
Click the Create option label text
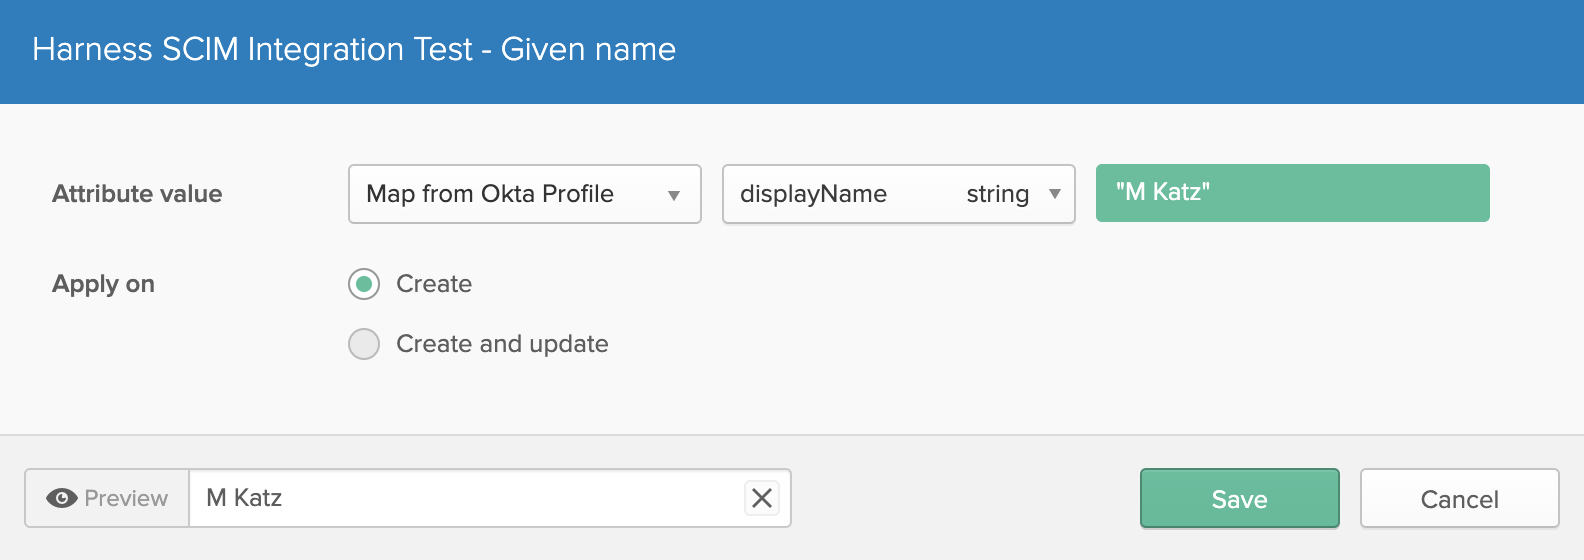(x=434, y=284)
